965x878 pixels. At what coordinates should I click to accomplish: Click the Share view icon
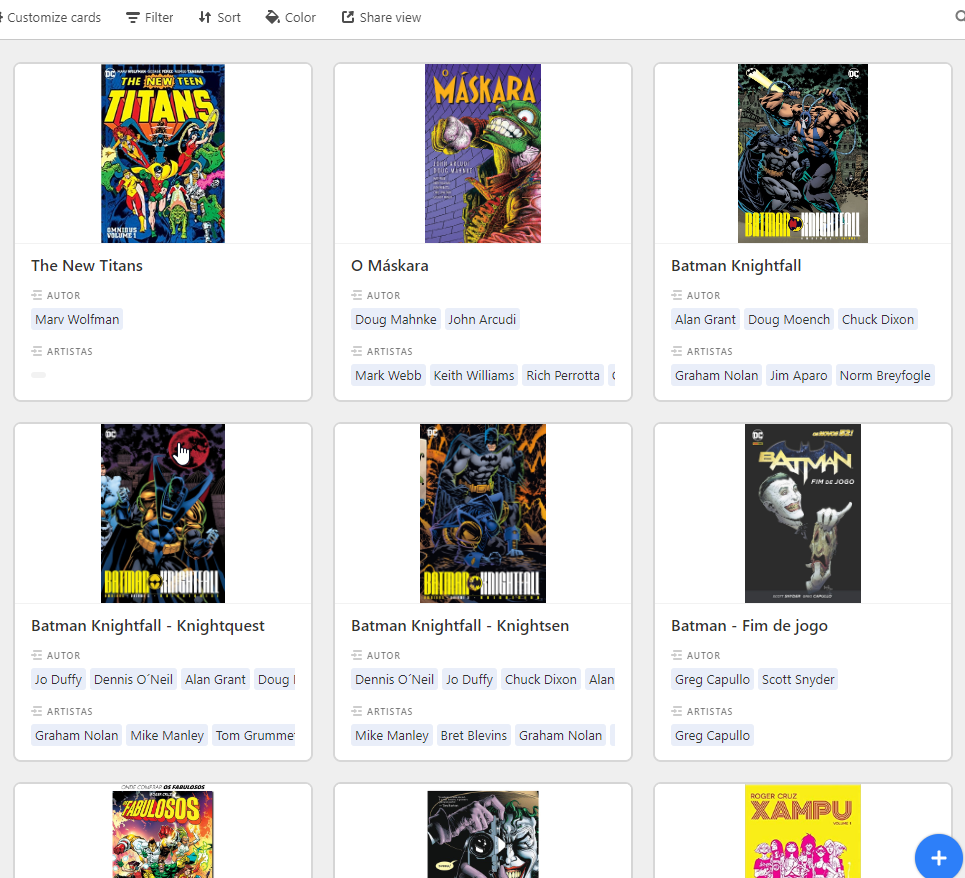pyautogui.click(x=348, y=17)
